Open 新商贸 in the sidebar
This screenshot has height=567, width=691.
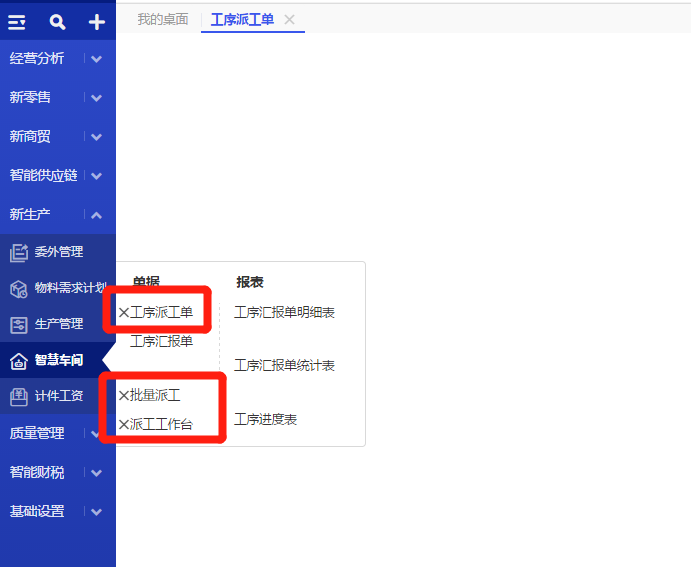30,137
